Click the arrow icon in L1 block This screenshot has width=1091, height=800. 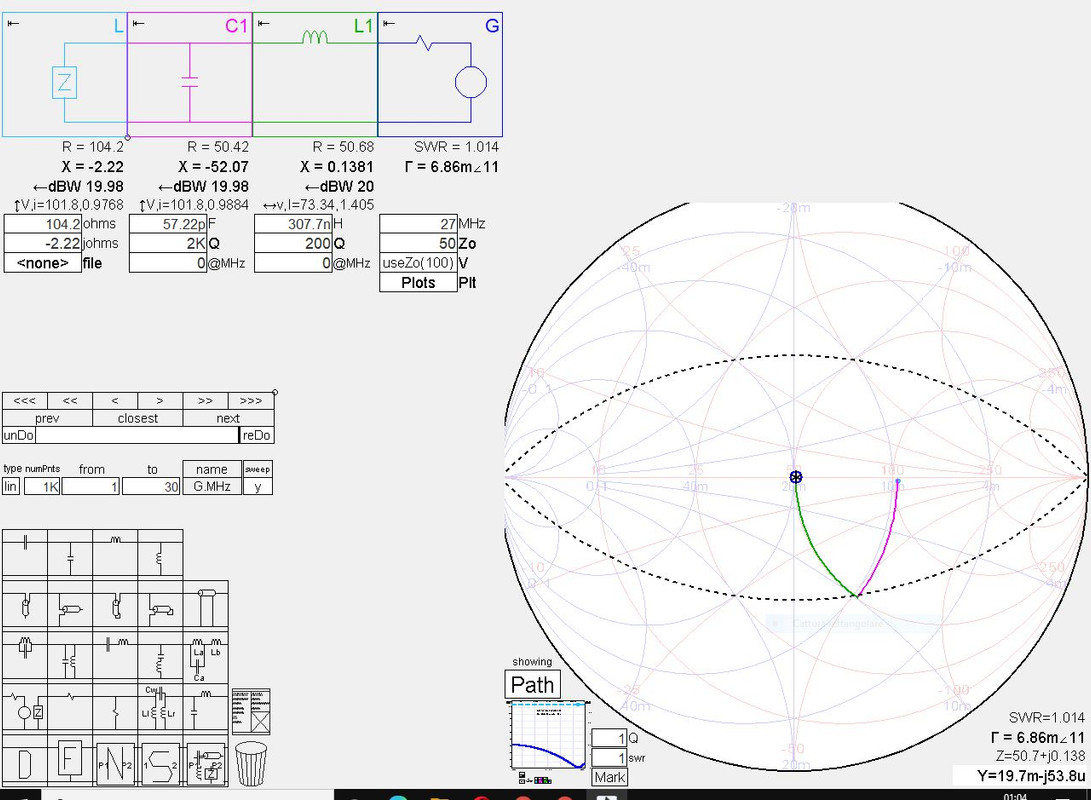coord(264,24)
